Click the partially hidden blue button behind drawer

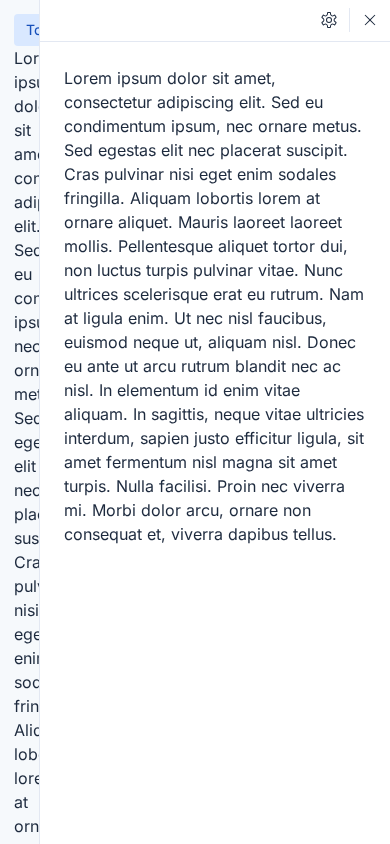pyautogui.click(x=26, y=30)
